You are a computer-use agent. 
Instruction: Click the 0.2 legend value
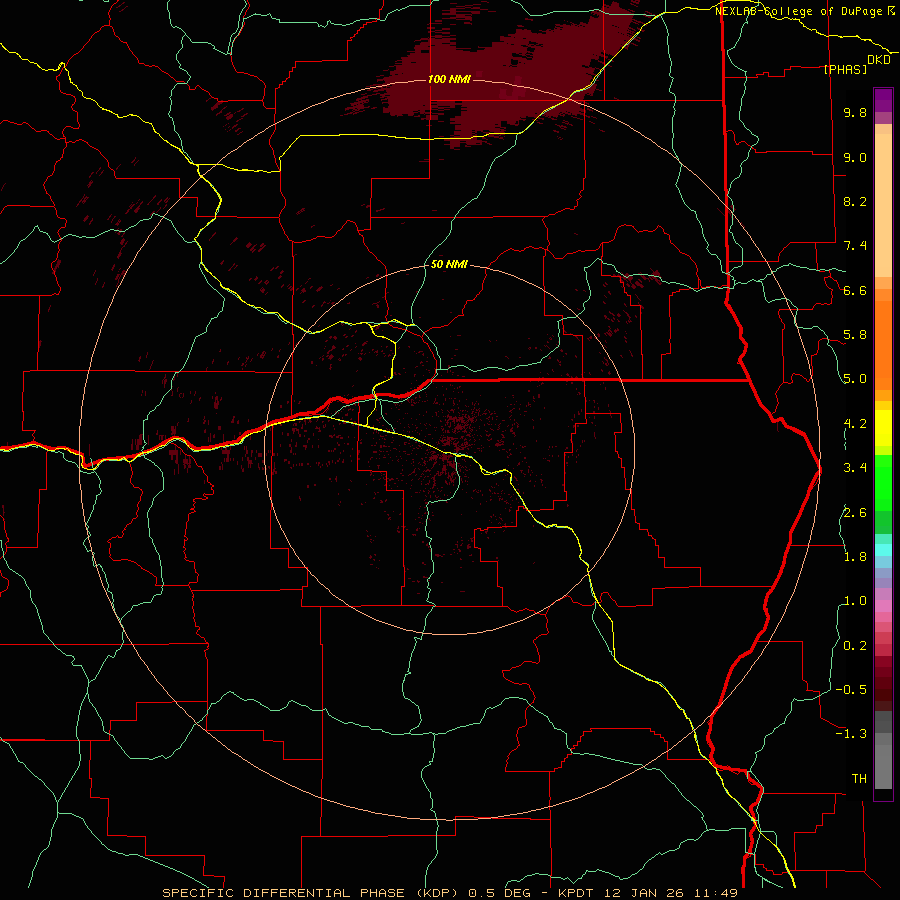[855, 645]
